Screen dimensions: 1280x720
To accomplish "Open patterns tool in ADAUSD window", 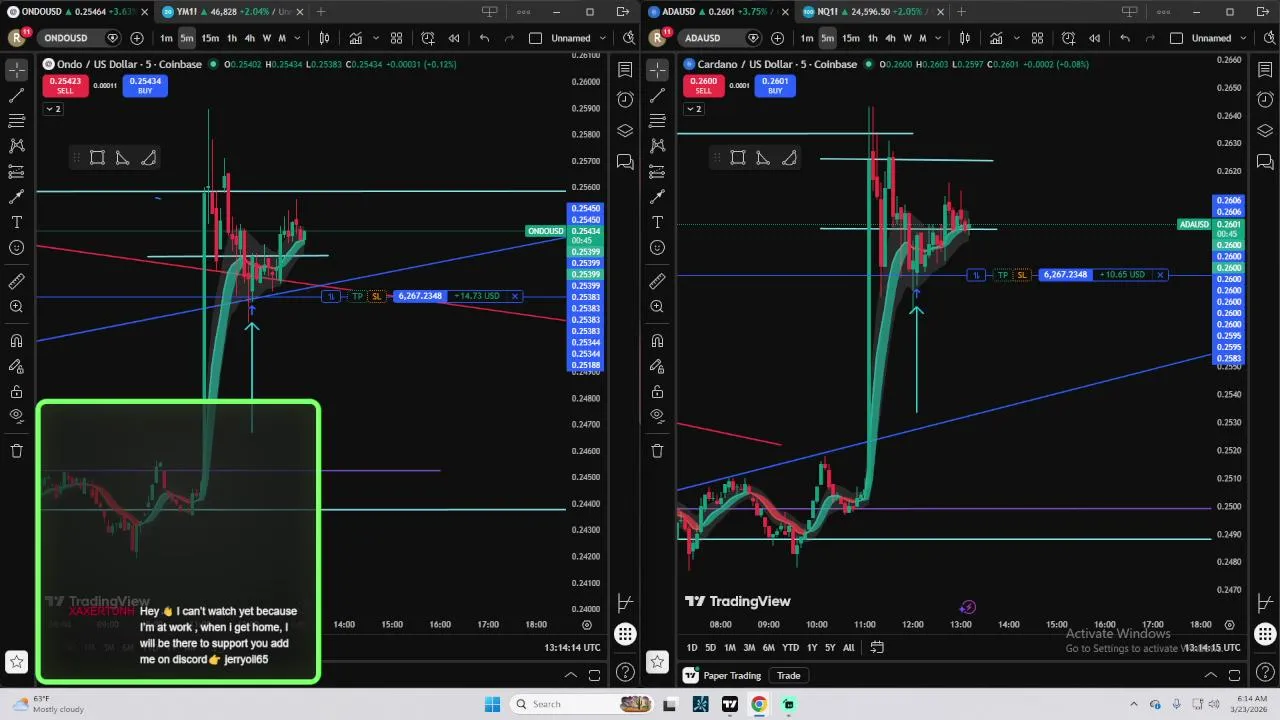I will (x=657, y=146).
